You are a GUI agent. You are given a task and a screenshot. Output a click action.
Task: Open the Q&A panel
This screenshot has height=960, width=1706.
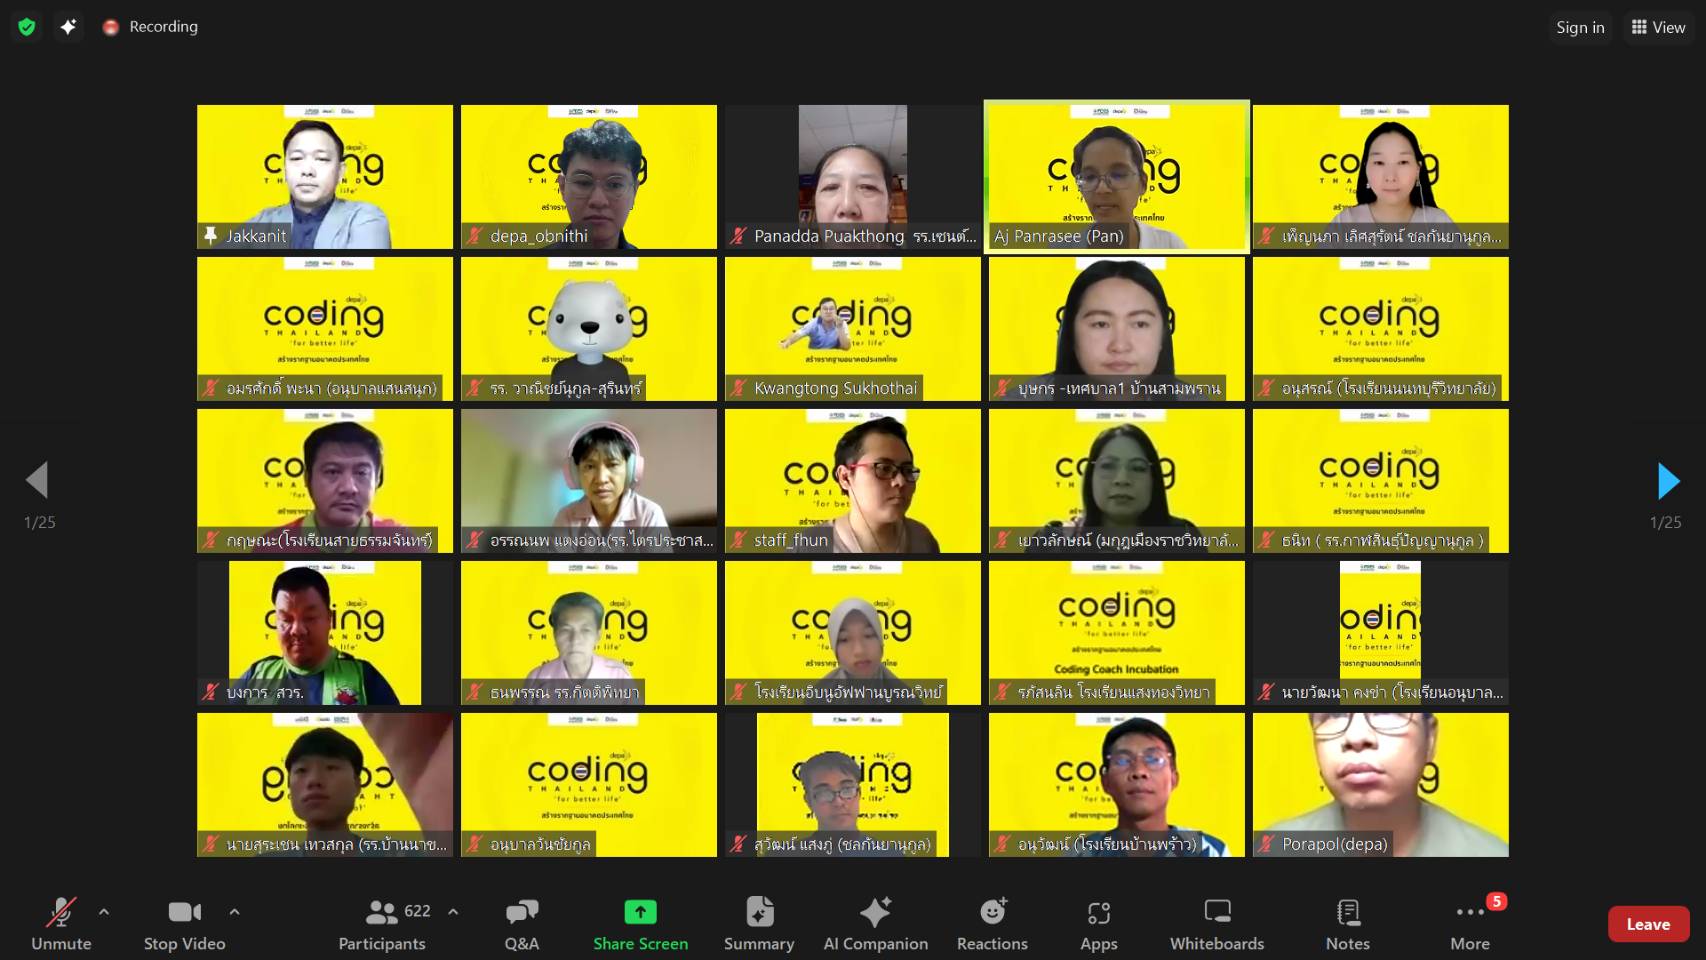[521, 923]
